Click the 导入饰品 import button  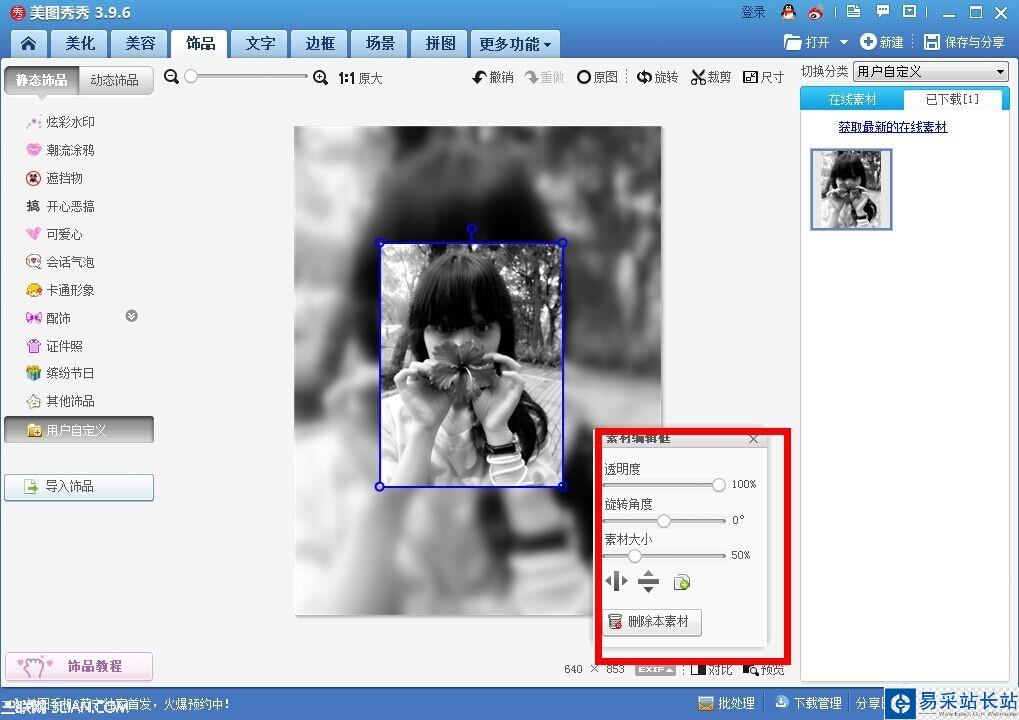click(79, 487)
